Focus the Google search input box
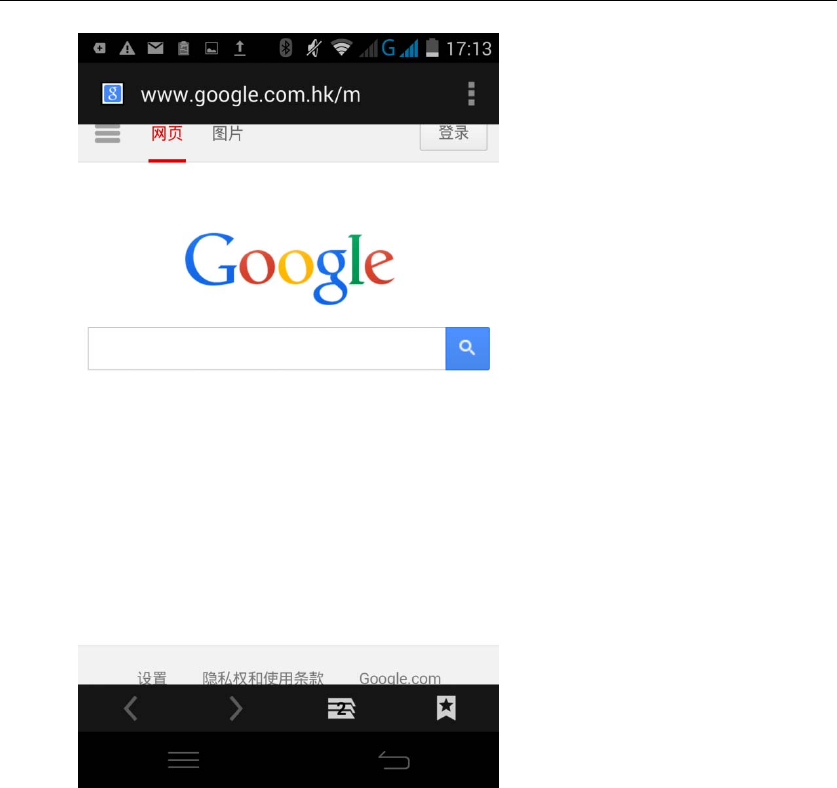 coord(266,349)
